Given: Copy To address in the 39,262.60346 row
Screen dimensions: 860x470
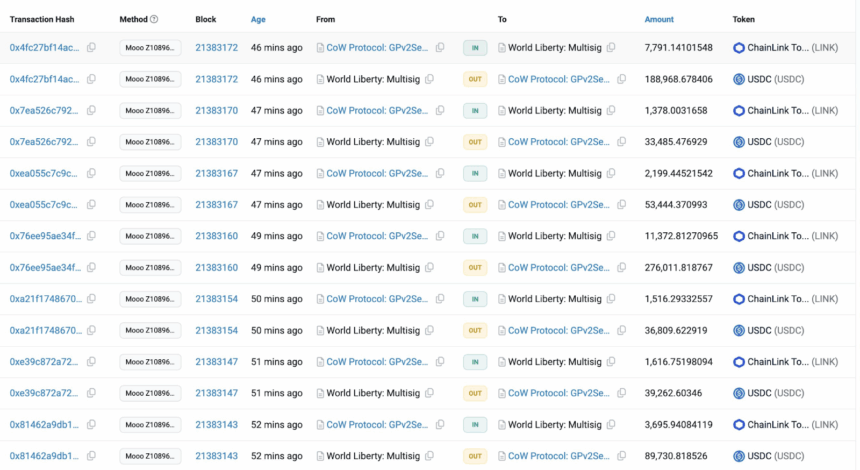Looking at the screenshot, I should click(x=621, y=393).
